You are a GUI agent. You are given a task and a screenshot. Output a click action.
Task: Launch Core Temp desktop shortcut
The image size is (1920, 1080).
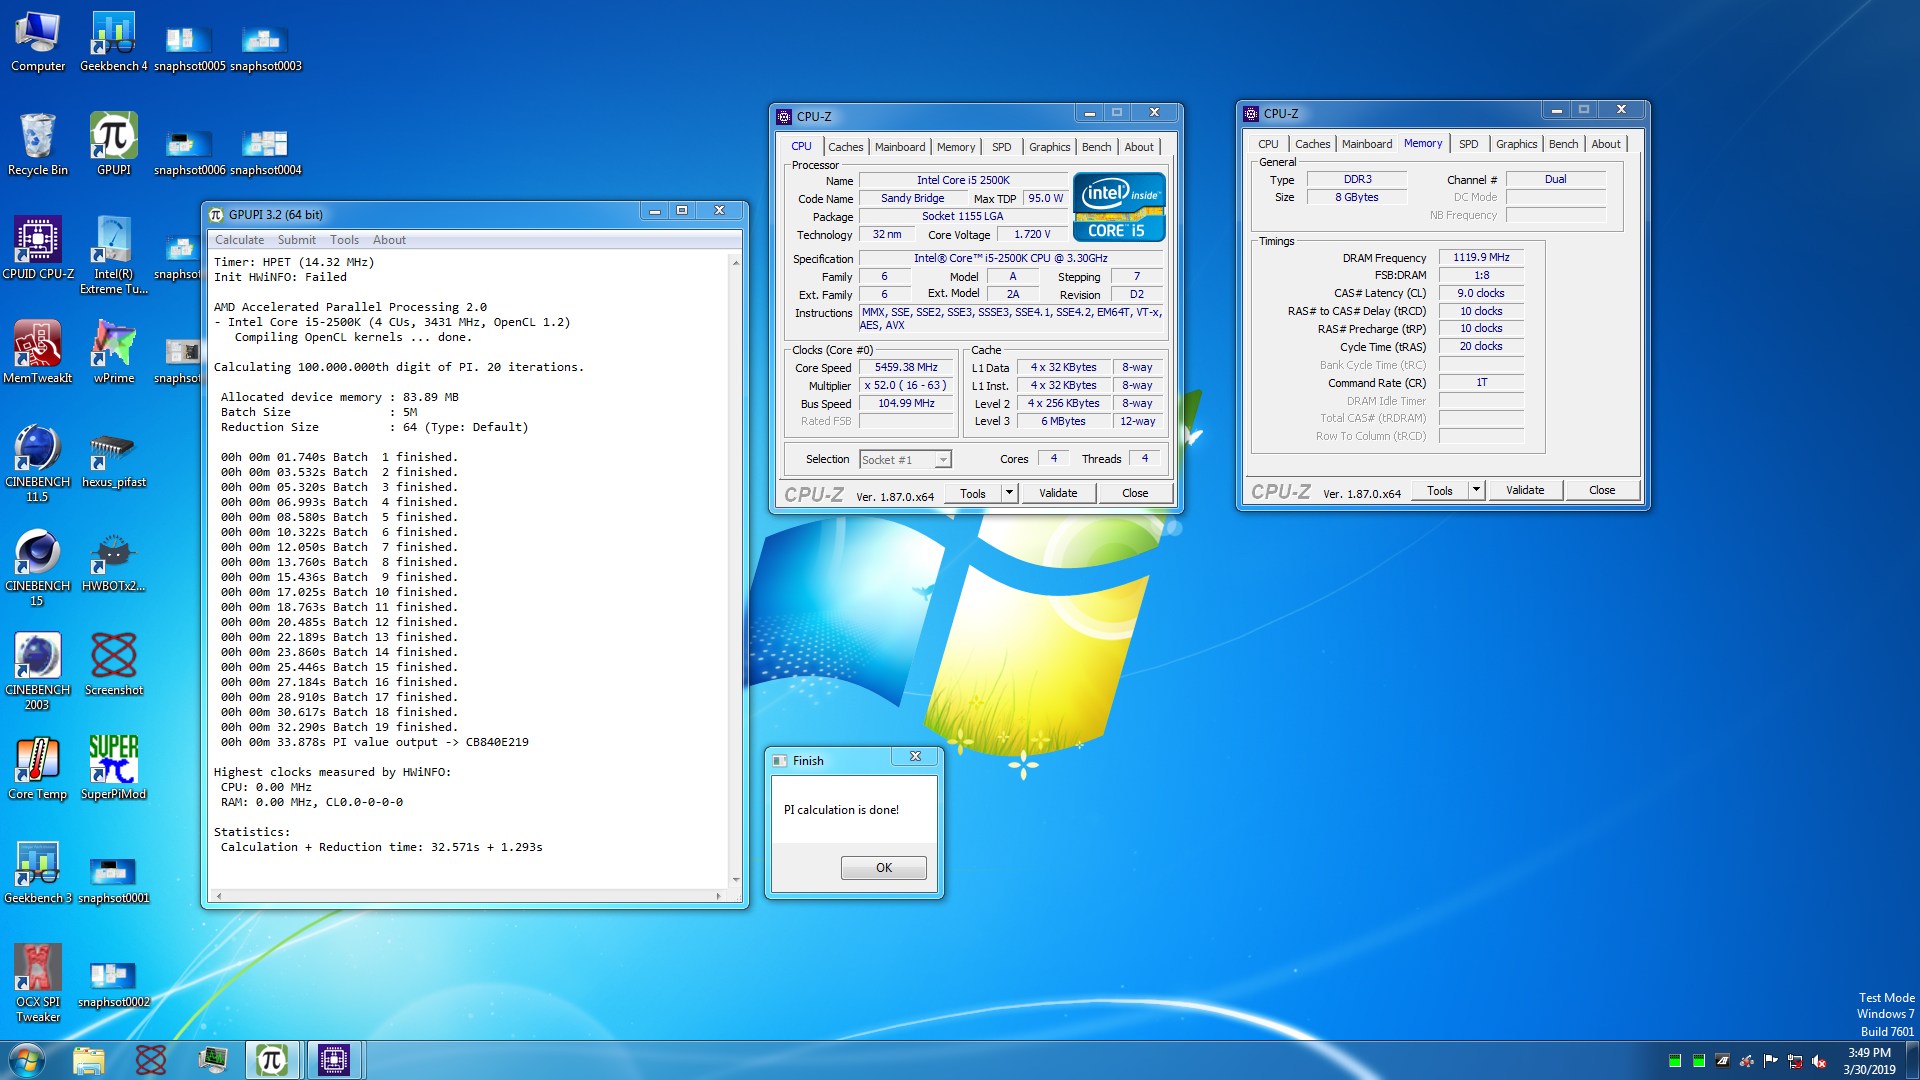tap(38, 769)
